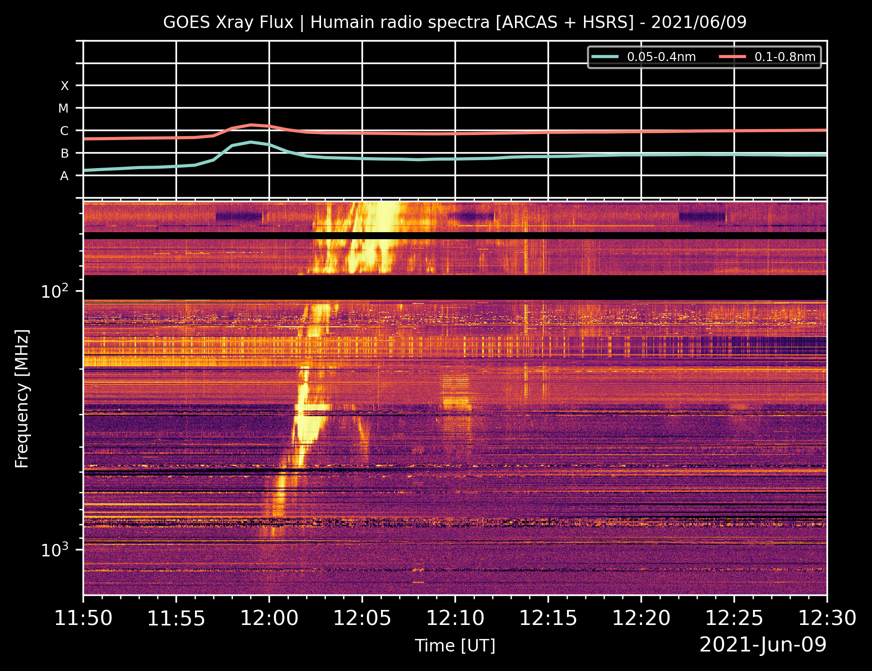Image resolution: width=872 pixels, height=671 pixels.
Task: Click the 12:10 time tick label
Action: (455, 618)
